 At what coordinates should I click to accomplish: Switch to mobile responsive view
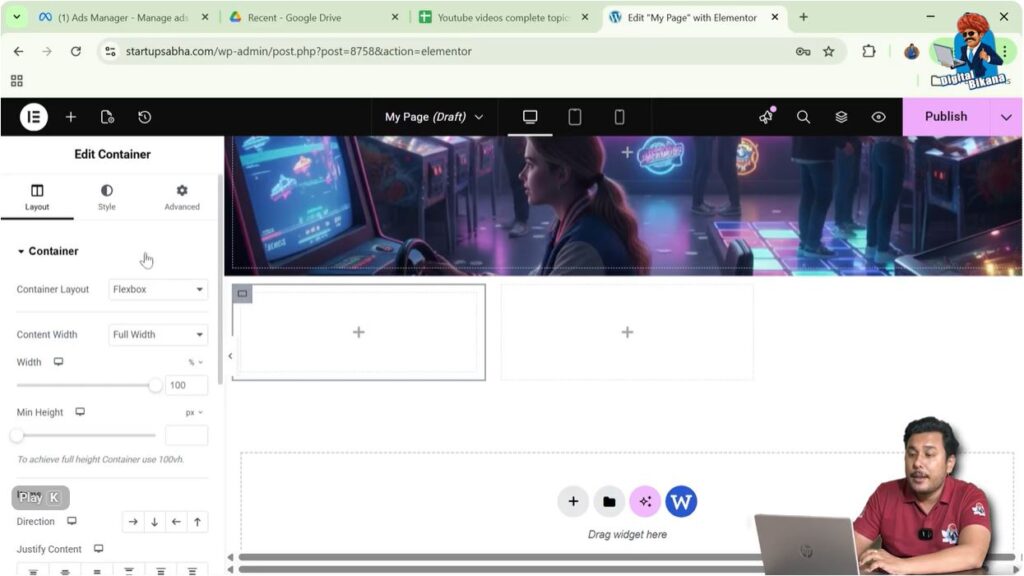[619, 117]
